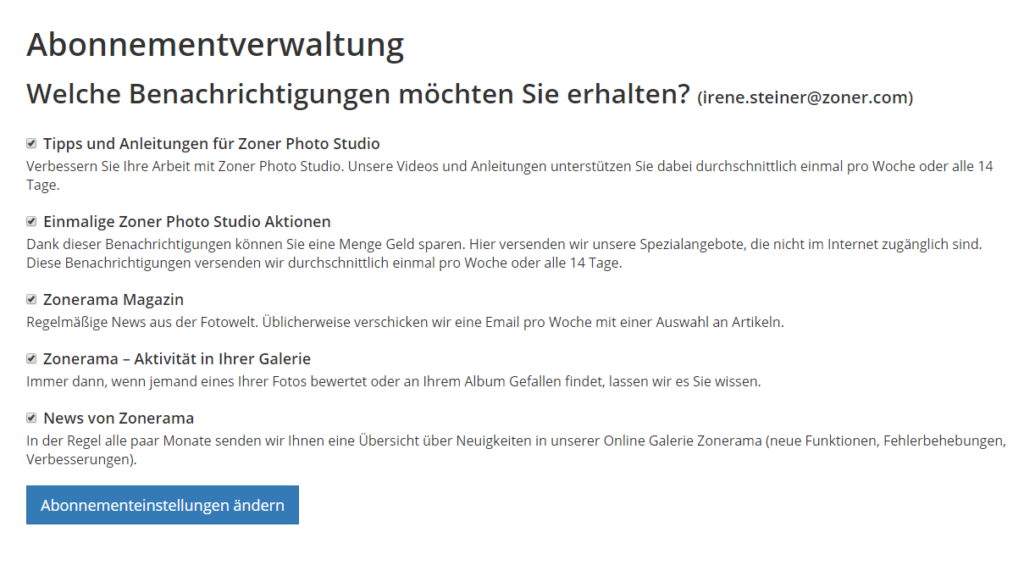Click label 'Zonerama – Aktivität in Ihrer Galerie'
Screen dimensions: 1024x571
(x=177, y=359)
